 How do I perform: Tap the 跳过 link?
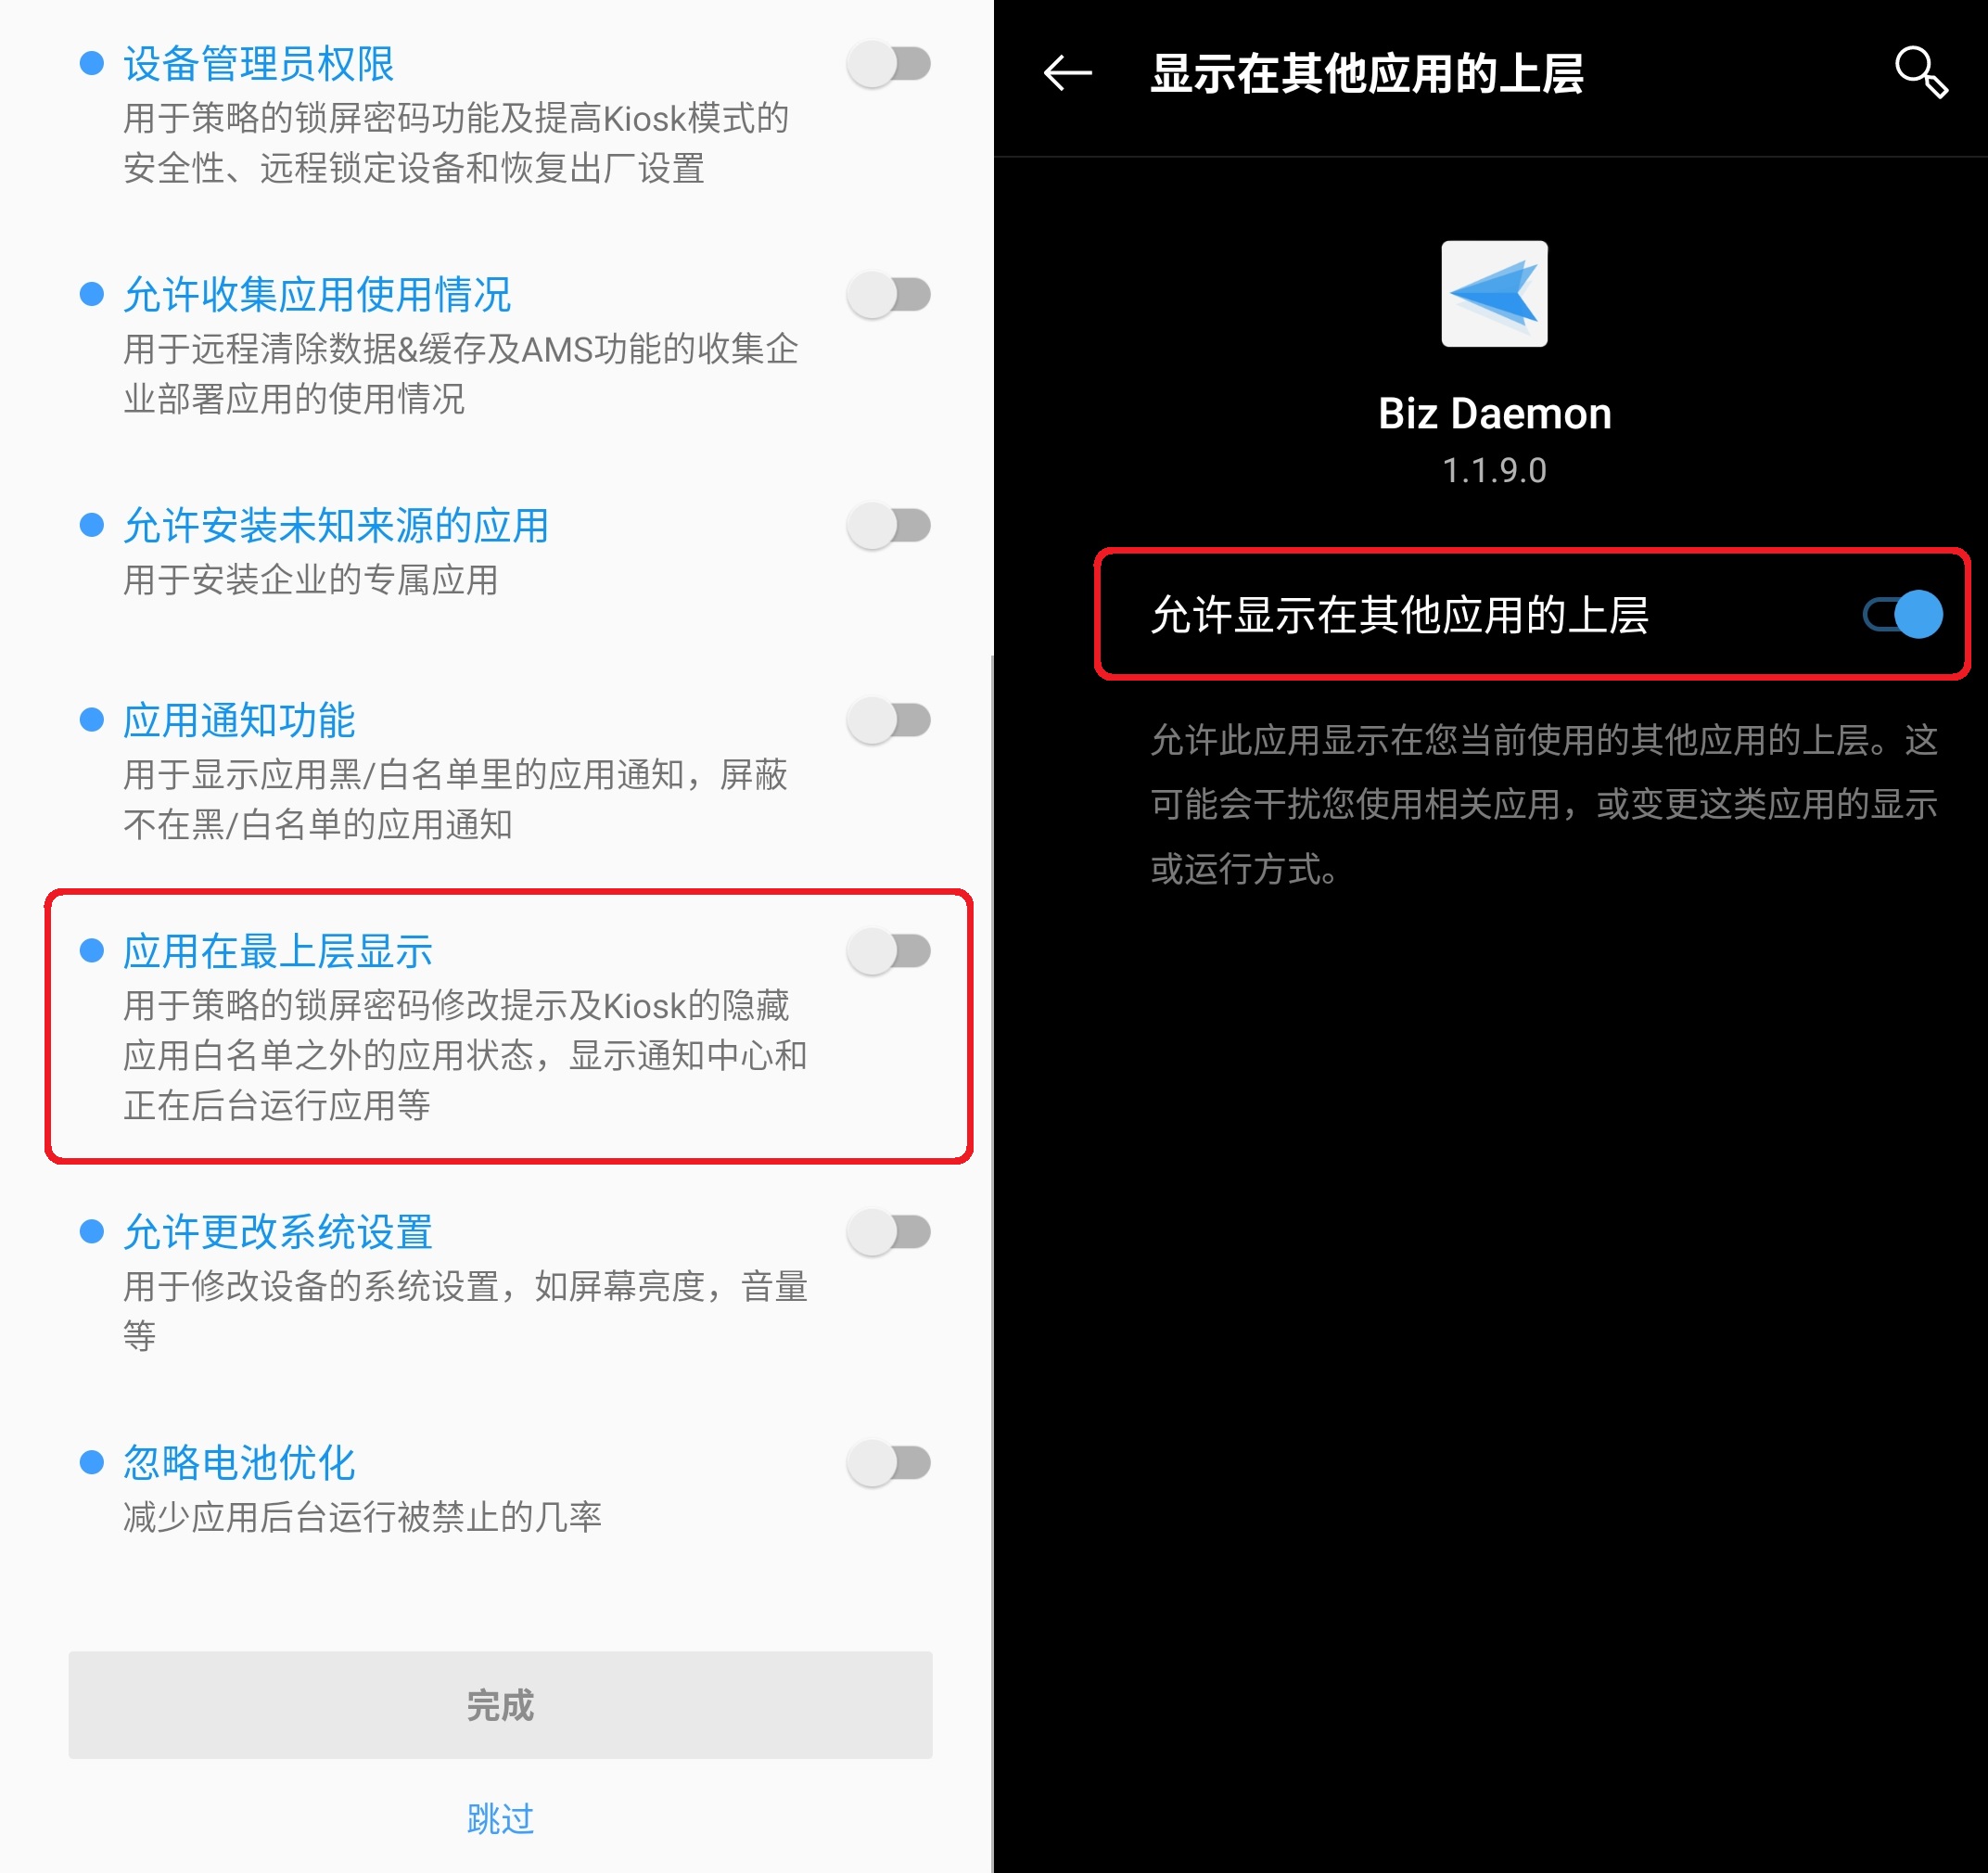[x=500, y=1817]
